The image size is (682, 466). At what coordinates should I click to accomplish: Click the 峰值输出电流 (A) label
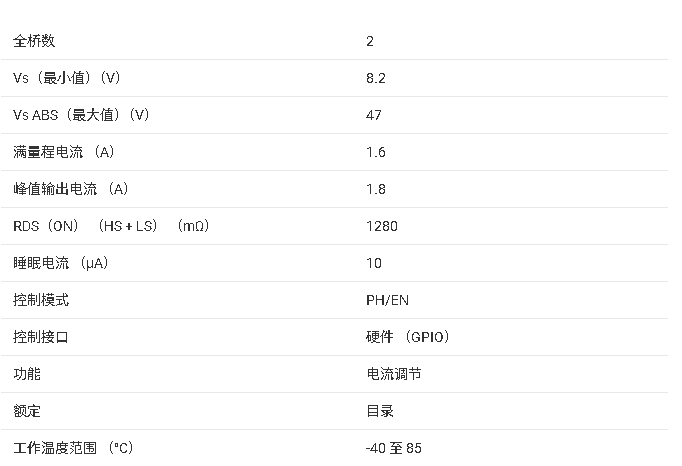click(71, 189)
